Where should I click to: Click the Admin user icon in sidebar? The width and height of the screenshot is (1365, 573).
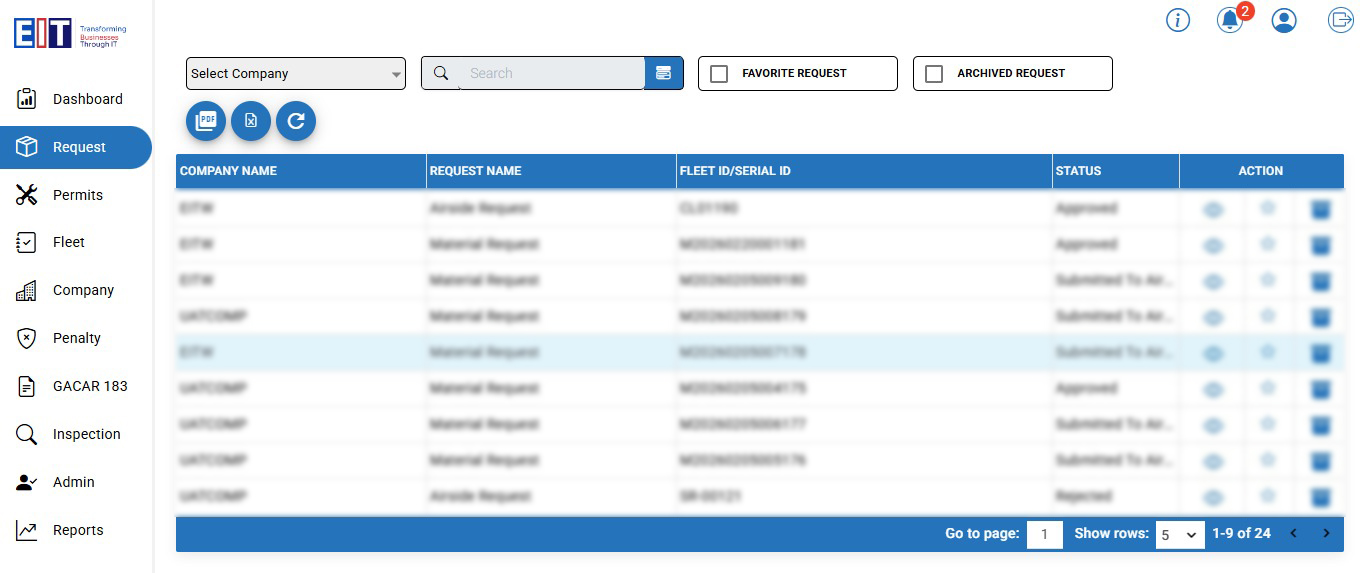click(x=27, y=482)
